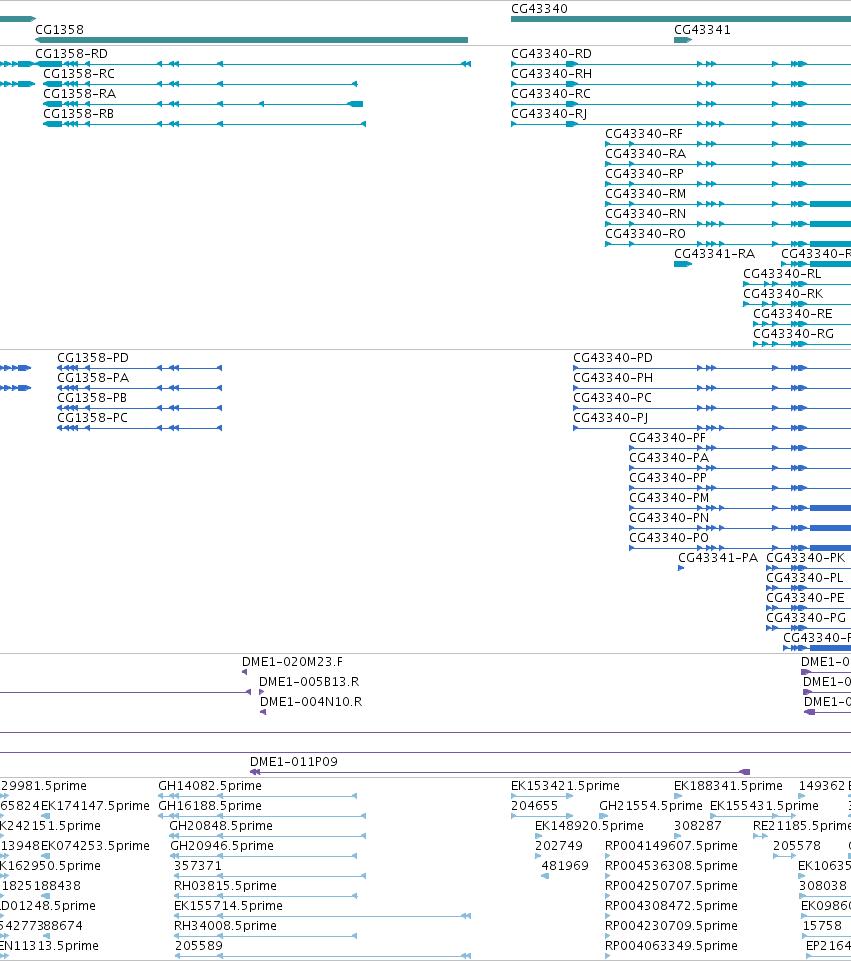This screenshot has height=961, width=851.
Task: Select protein CG43340-PJ
Action: [610, 417]
